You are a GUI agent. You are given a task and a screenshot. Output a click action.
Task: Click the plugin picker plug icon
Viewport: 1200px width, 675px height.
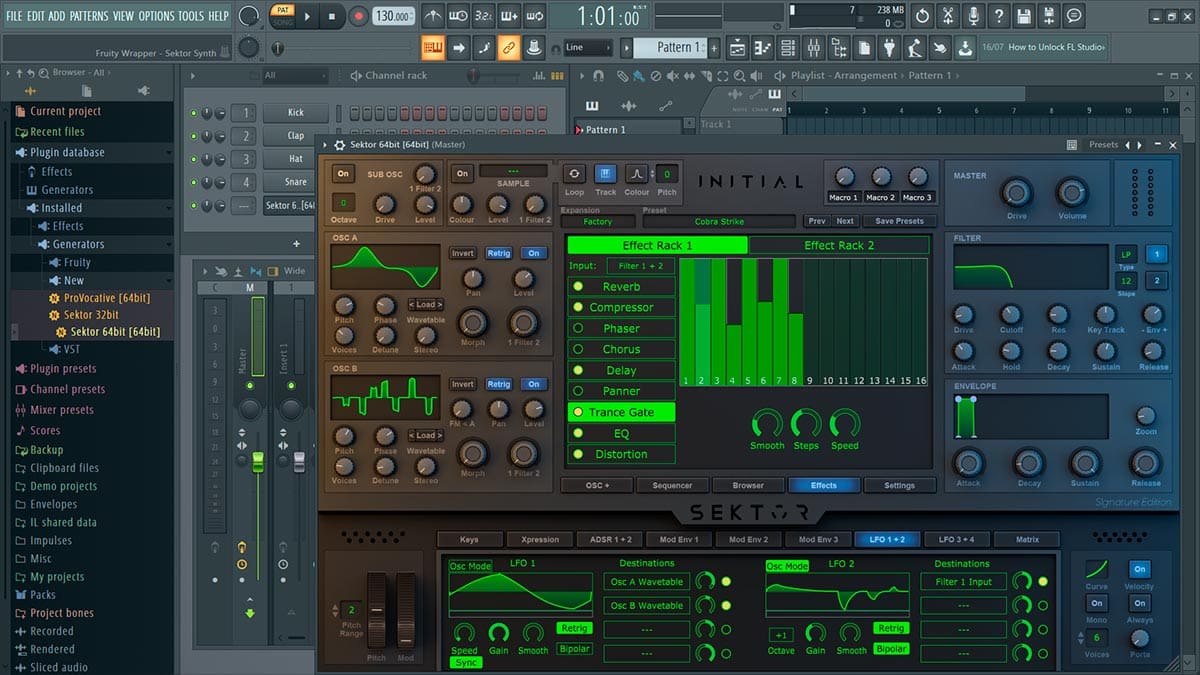[x=889, y=48]
